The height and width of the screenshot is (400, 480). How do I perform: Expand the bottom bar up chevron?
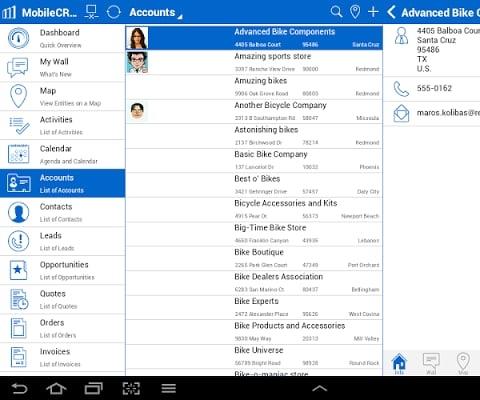pyautogui.click(x=319, y=388)
